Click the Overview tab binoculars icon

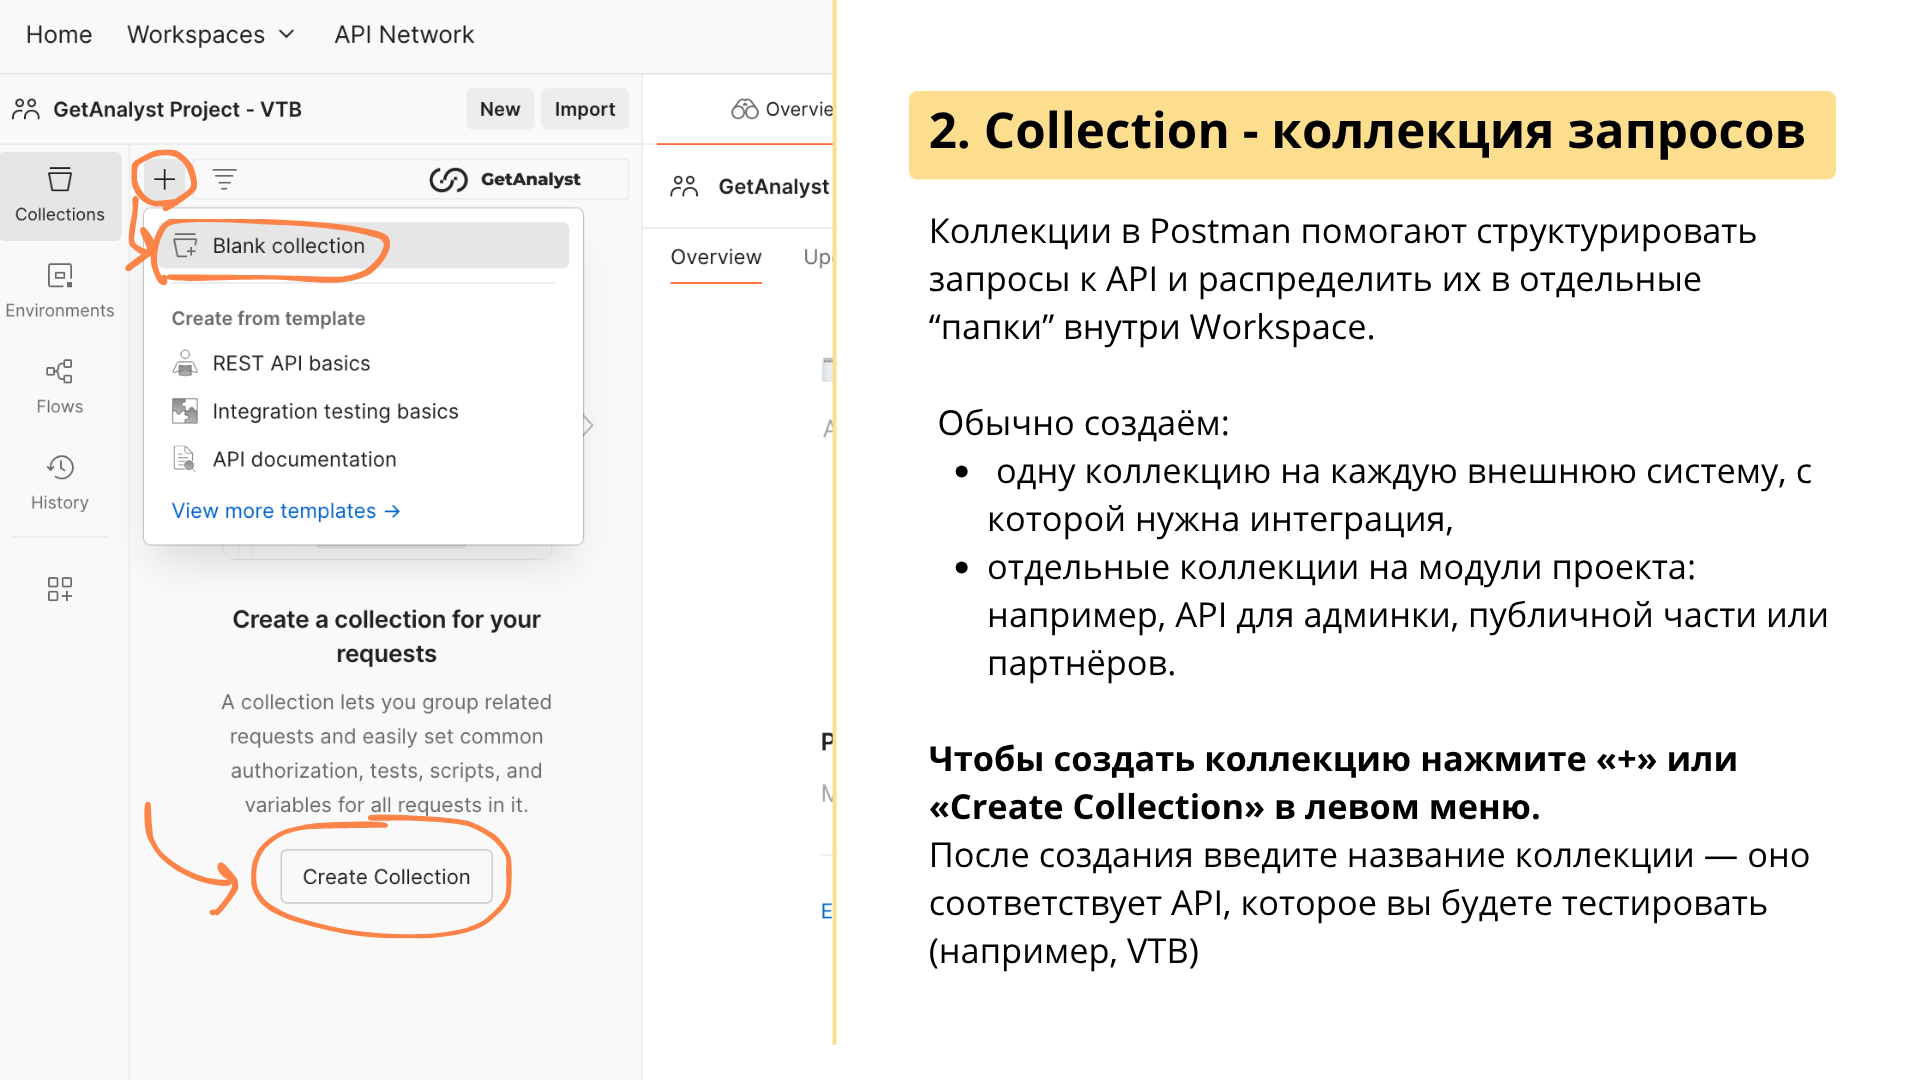(745, 109)
